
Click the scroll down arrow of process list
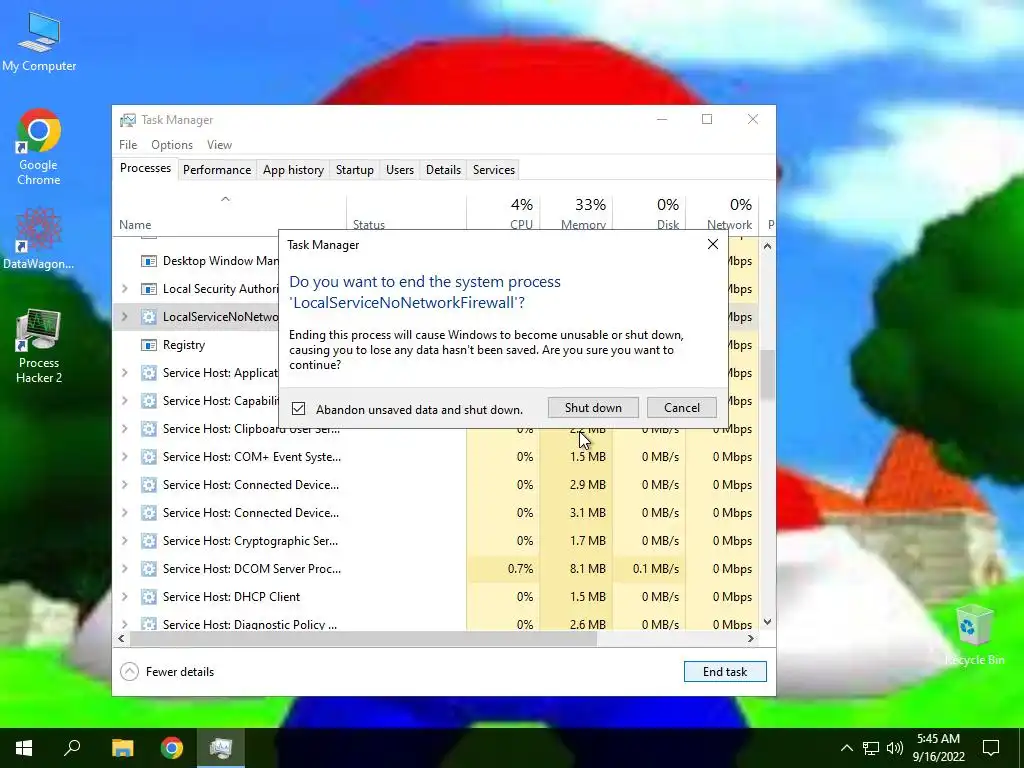coord(767,622)
